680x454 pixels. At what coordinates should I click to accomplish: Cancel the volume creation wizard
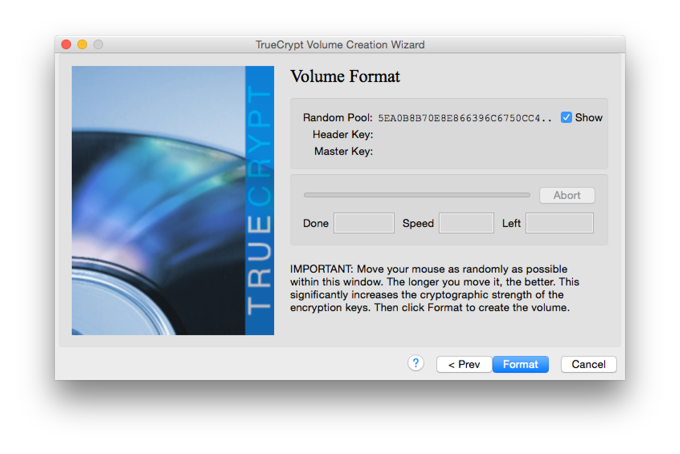(588, 364)
